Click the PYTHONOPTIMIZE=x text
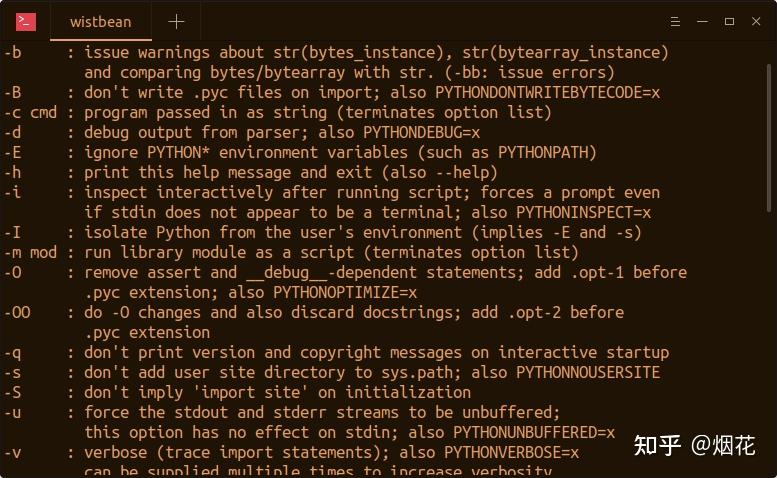This screenshot has height=478, width=777. tap(345, 293)
